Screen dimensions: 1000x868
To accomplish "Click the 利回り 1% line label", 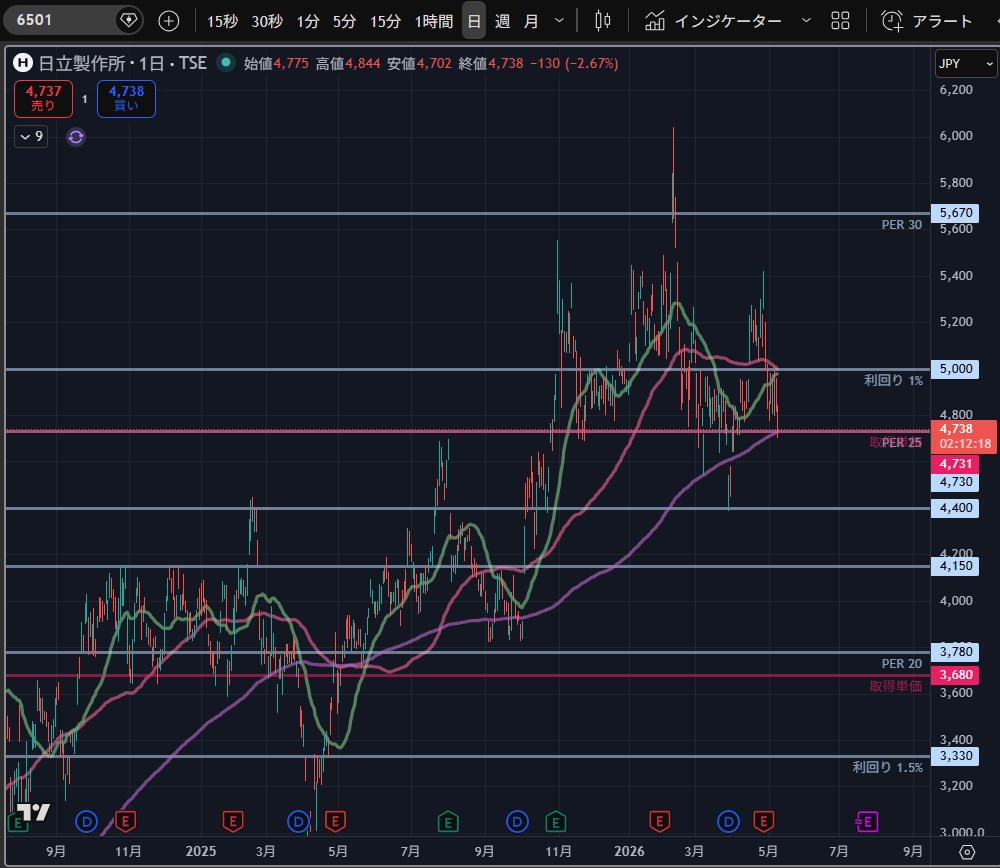I will click(893, 380).
